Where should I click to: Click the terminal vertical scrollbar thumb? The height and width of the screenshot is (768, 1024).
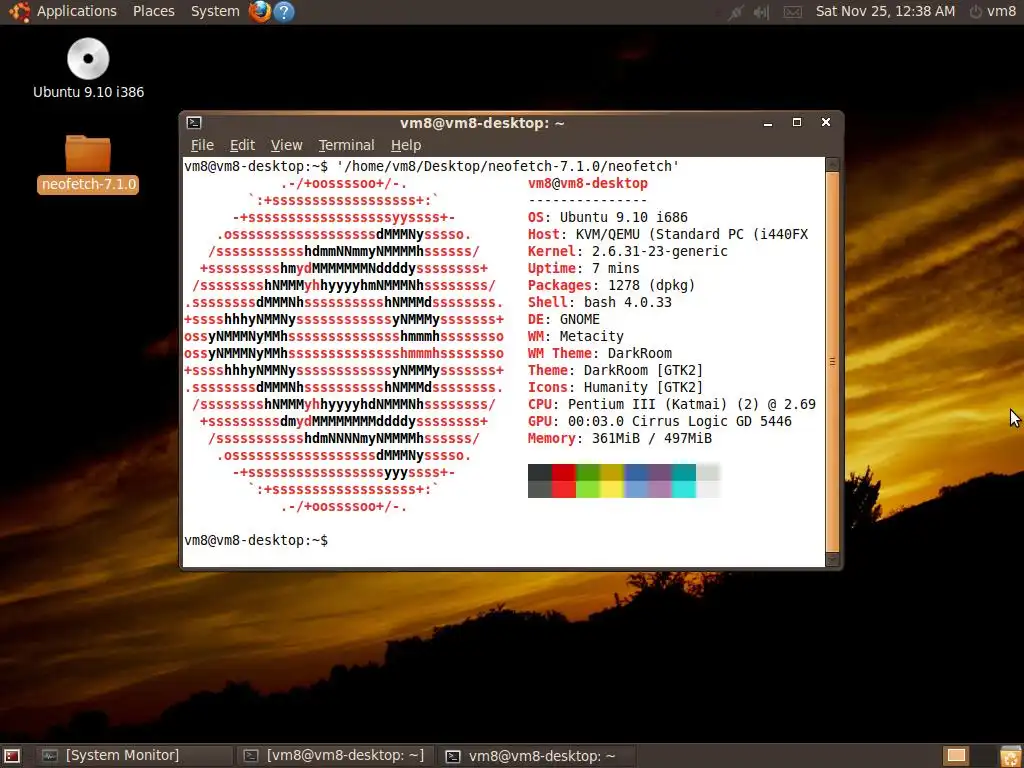point(832,361)
